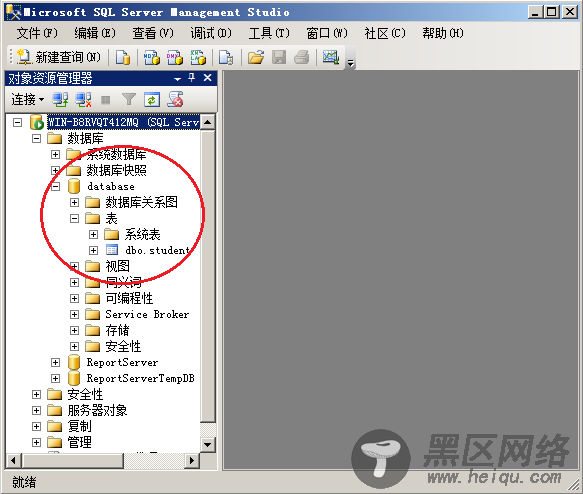Image resolution: width=583 pixels, height=494 pixels.
Task: Click the Connect Object Explorer icon
Action: click(x=60, y=100)
